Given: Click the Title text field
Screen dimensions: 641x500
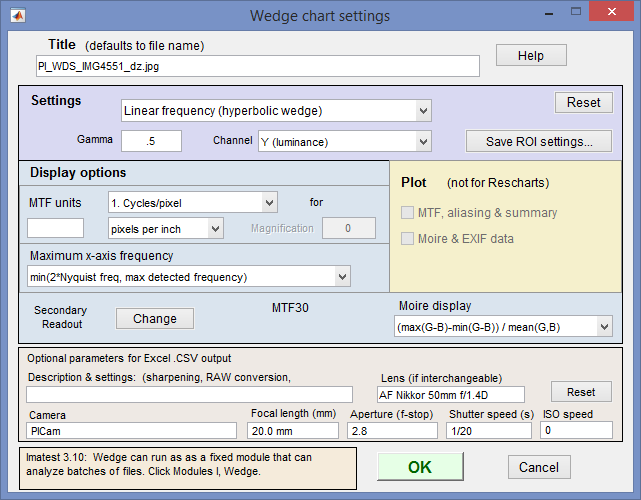Looking at the screenshot, I should tap(258, 66).
